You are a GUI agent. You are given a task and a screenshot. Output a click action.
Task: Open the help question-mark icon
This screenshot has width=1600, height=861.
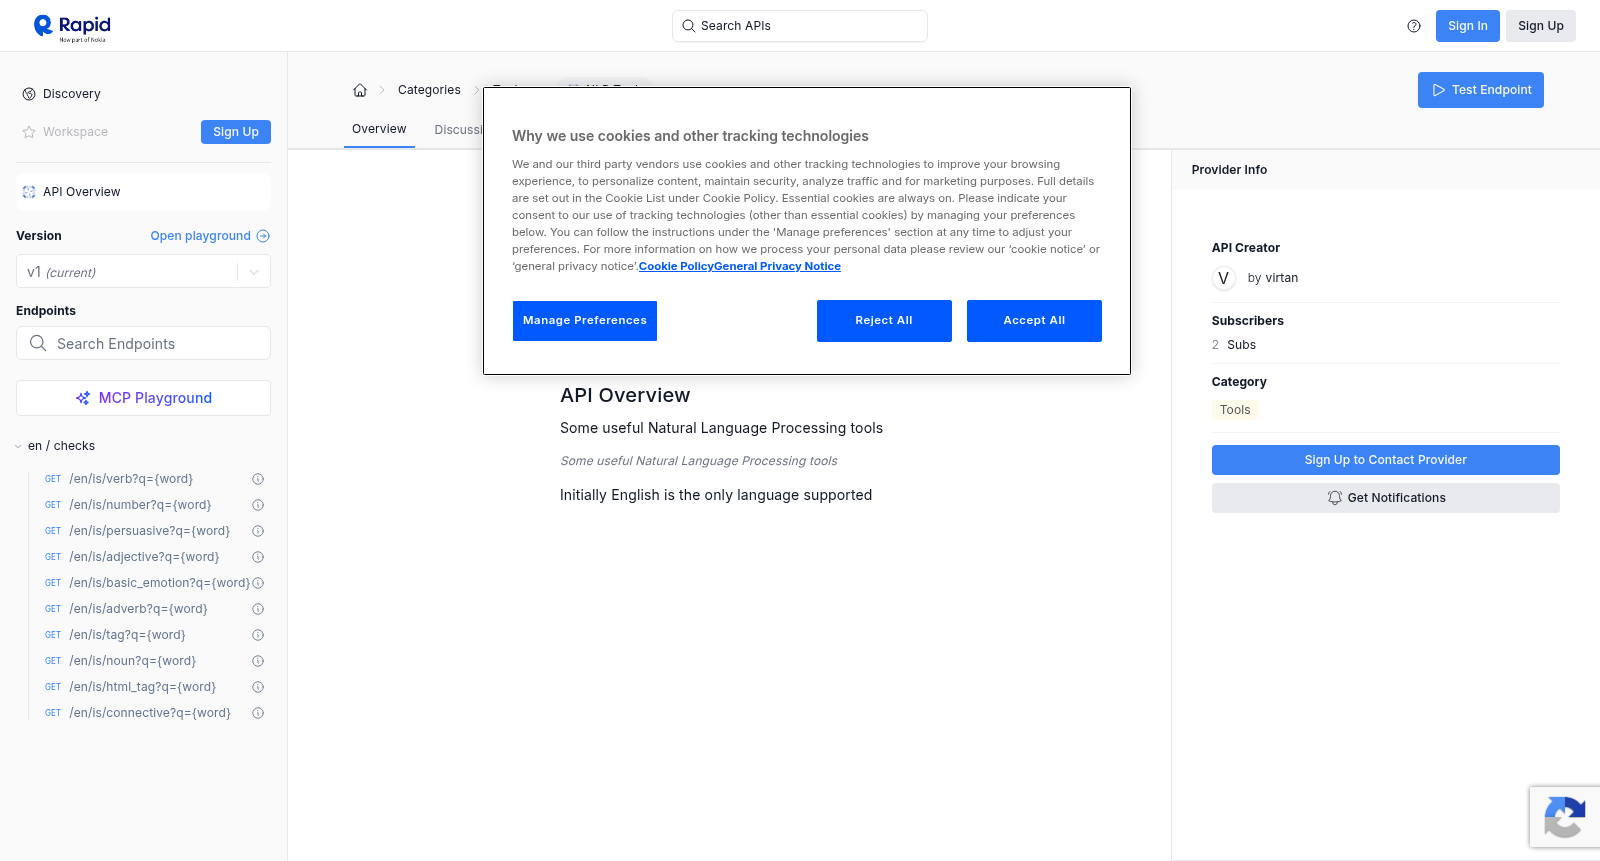click(x=1414, y=26)
